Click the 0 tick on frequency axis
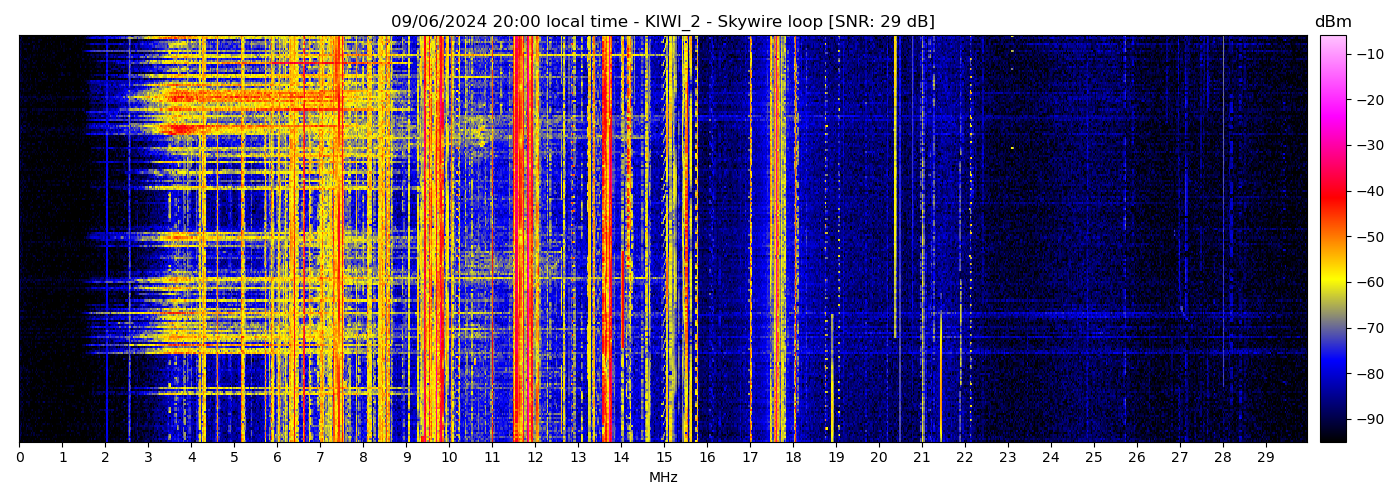 tap(19, 458)
